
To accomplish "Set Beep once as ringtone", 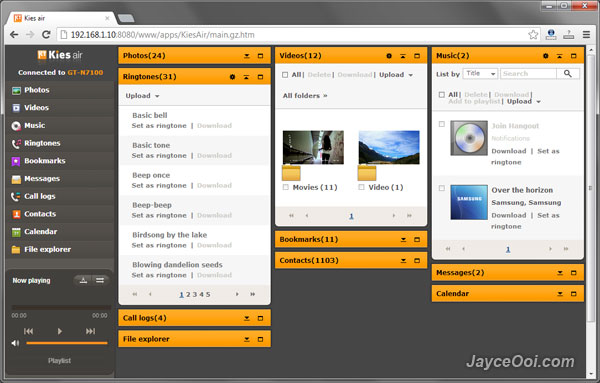I will point(159,186).
